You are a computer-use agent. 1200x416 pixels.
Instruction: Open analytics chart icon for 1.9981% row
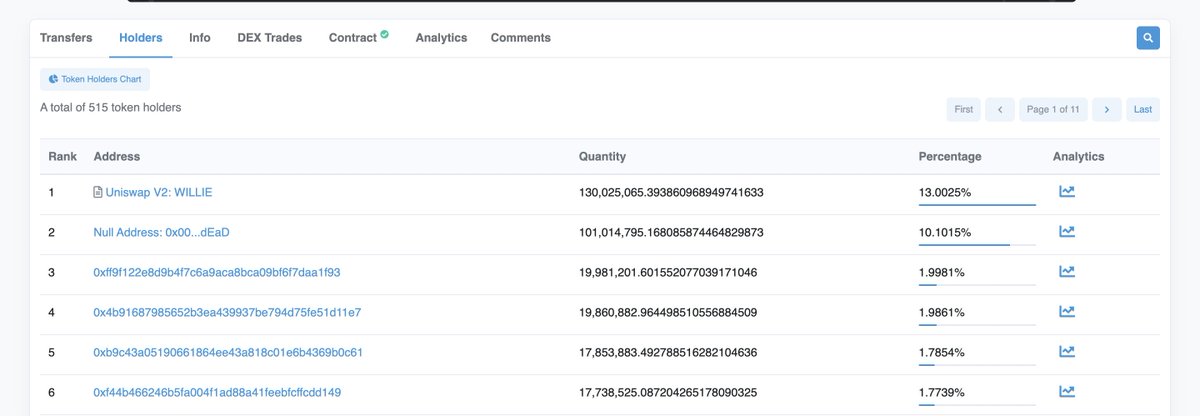(x=1067, y=271)
